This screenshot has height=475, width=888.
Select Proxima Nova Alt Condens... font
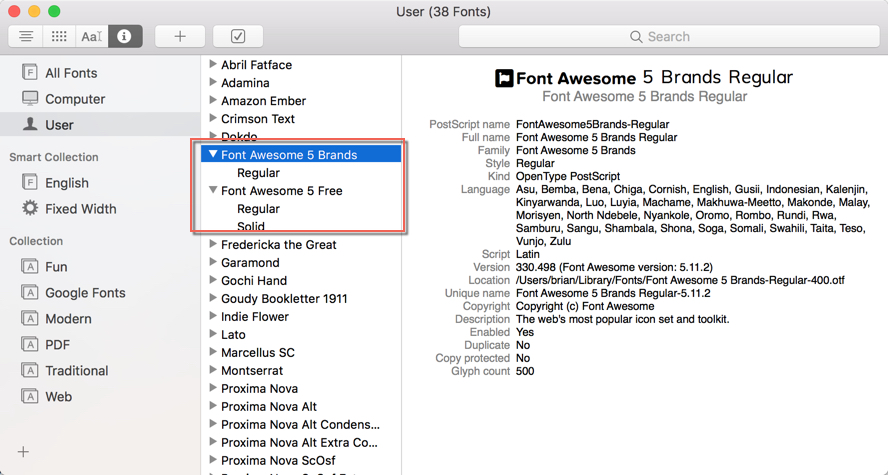[301, 425]
